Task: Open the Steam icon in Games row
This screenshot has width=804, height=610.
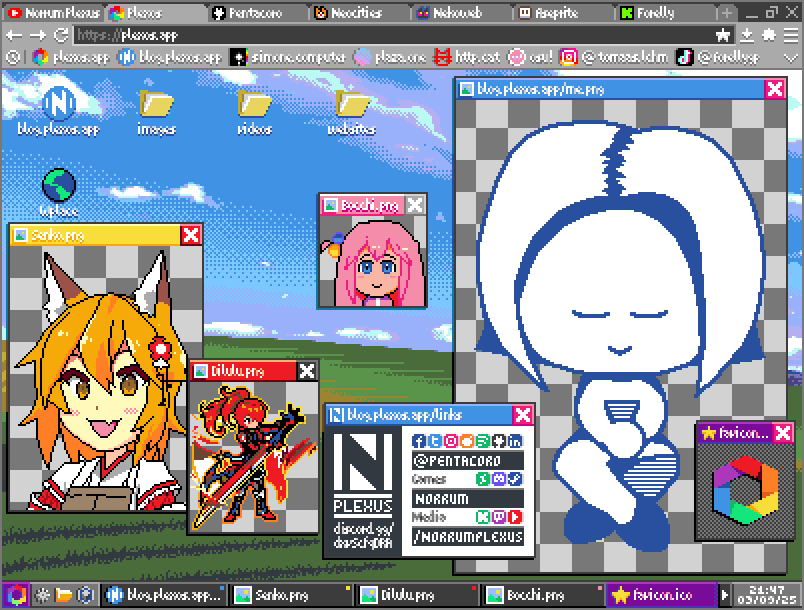Action: coord(514,479)
